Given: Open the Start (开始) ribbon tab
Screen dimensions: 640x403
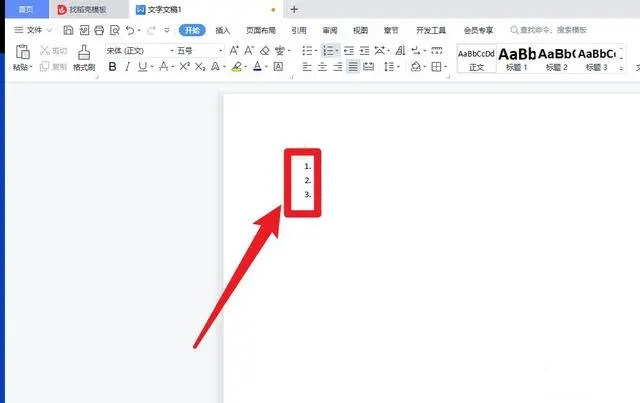Looking at the screenshot, I should click(192, 30).
